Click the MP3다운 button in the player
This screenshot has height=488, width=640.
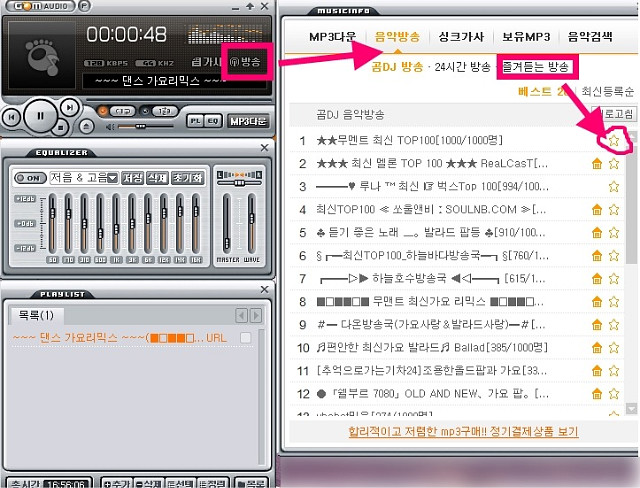click(248, 121)
